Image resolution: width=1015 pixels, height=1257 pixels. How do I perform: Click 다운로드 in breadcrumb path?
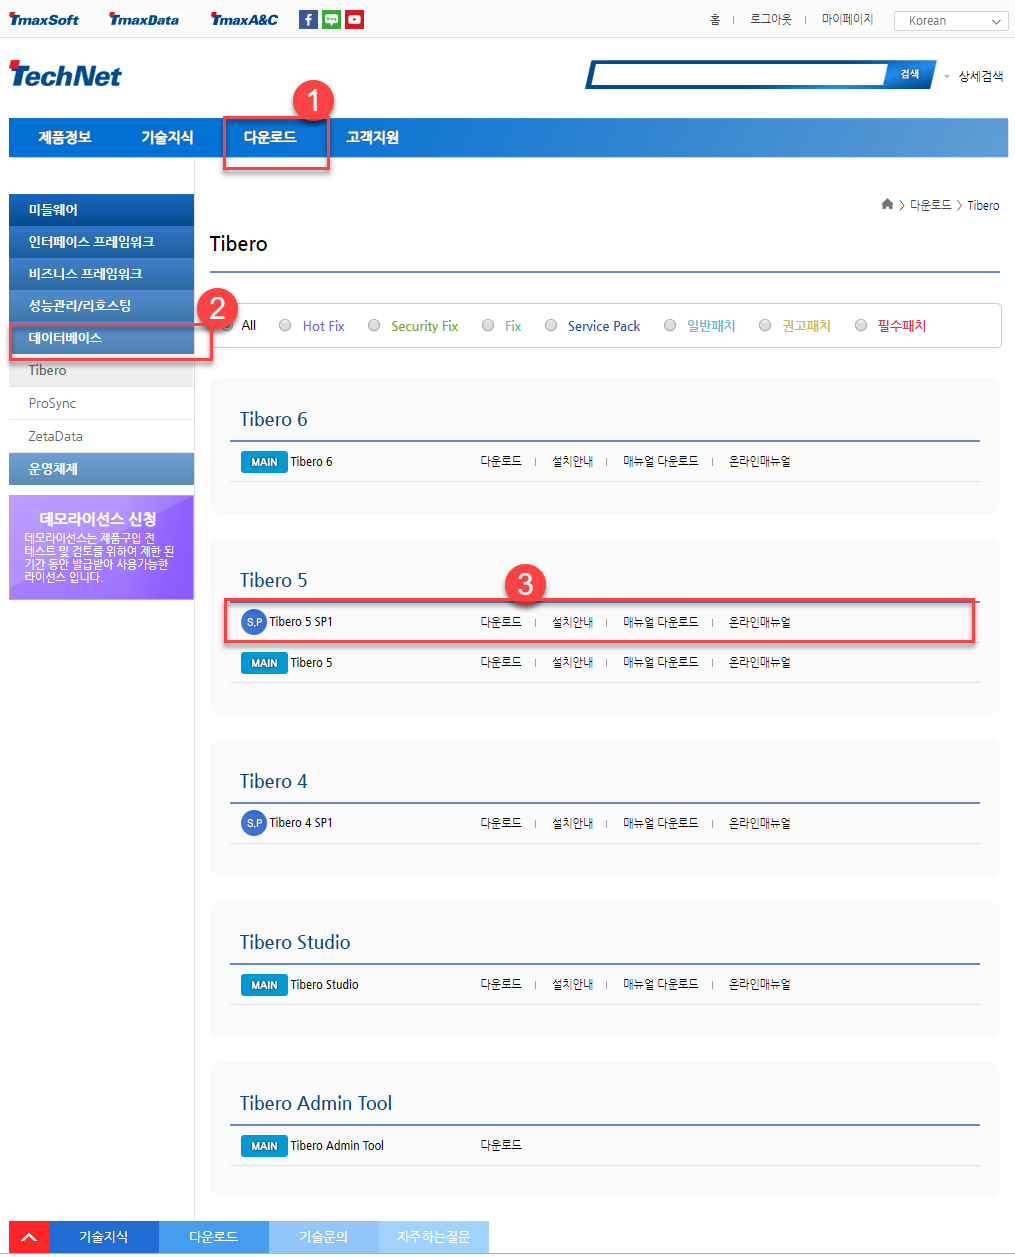tap(930, 205)
